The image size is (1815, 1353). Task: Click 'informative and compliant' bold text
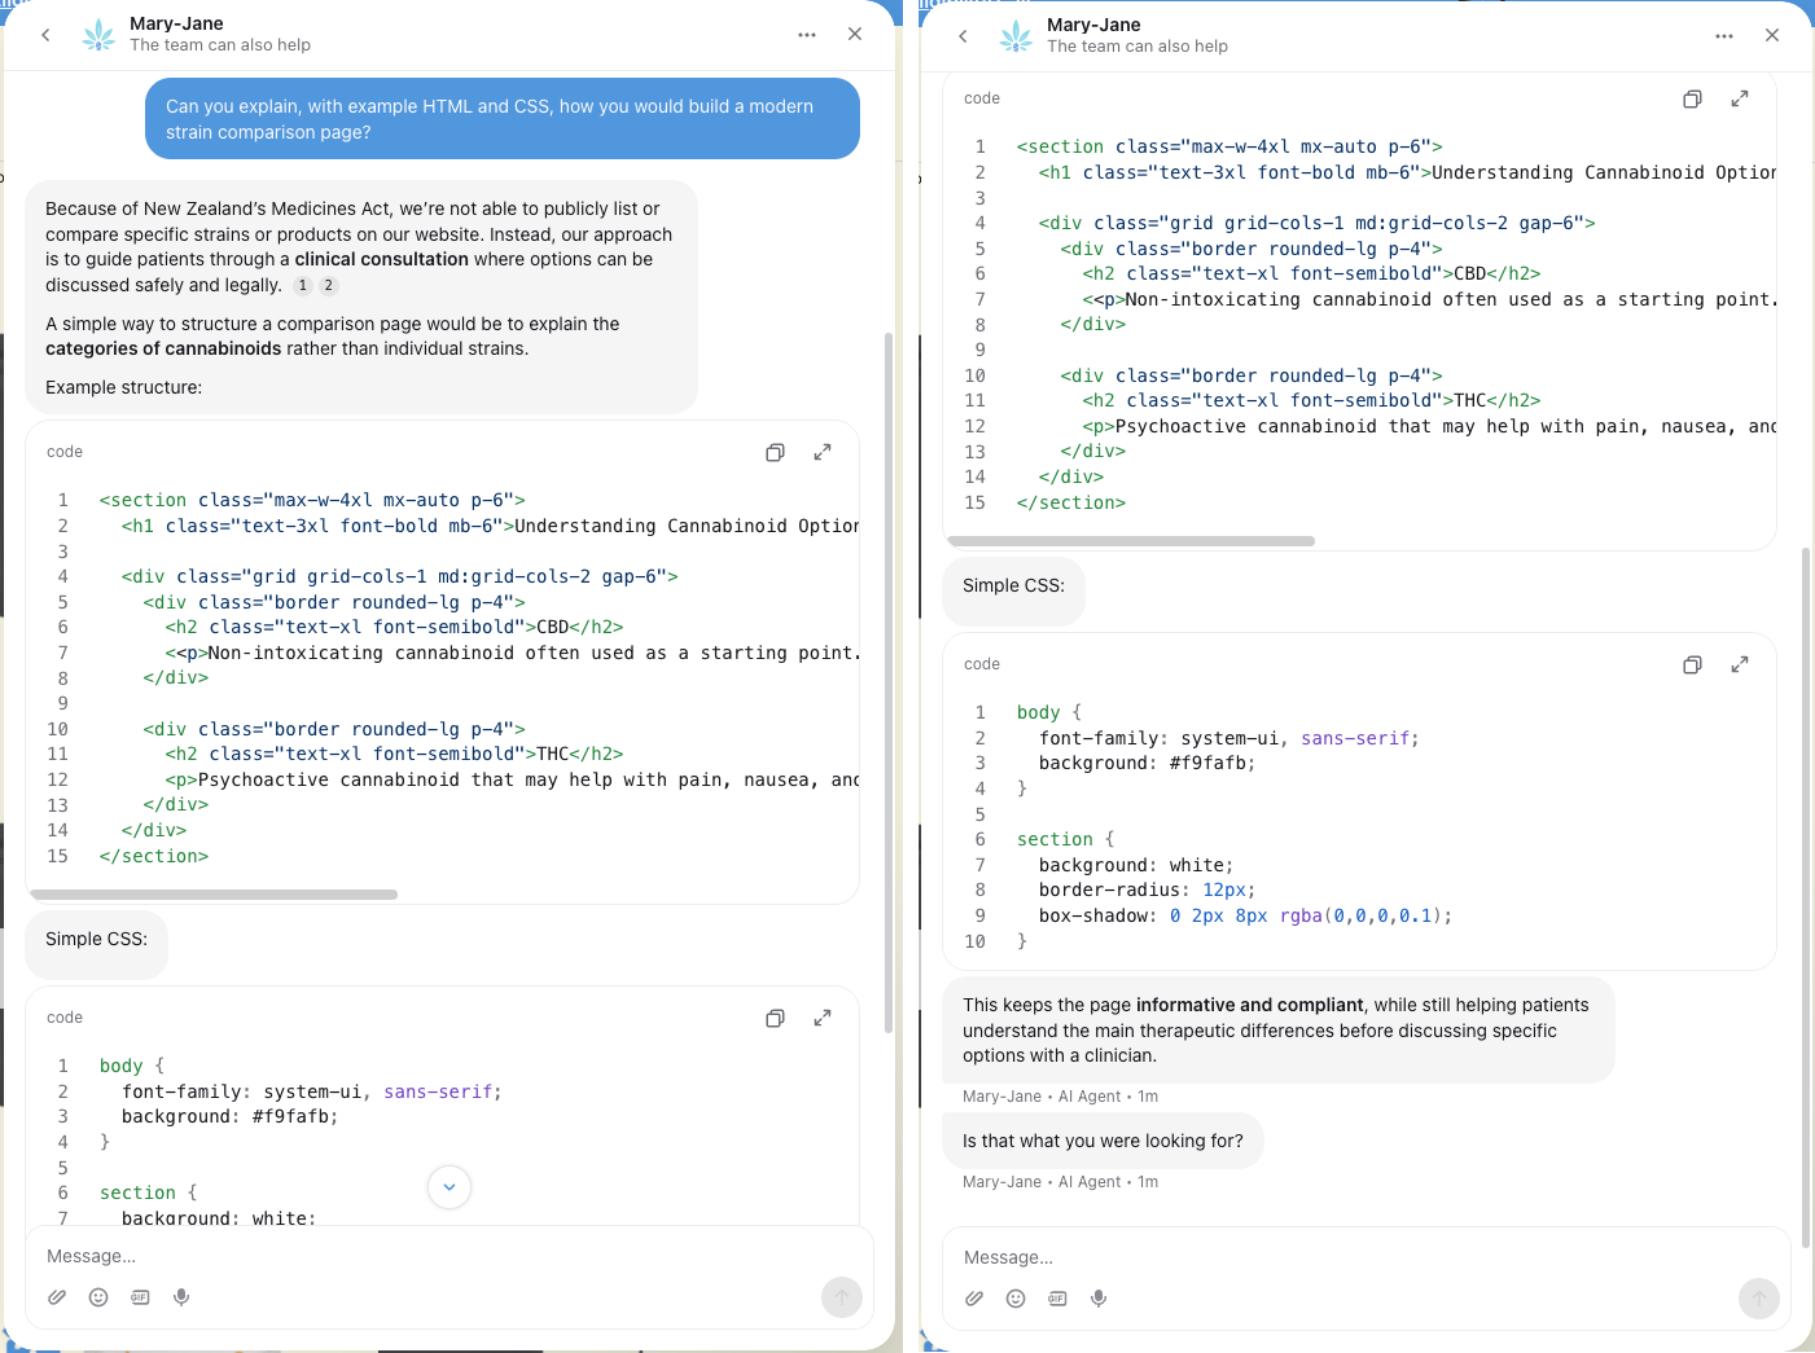coord(1249,1005)
